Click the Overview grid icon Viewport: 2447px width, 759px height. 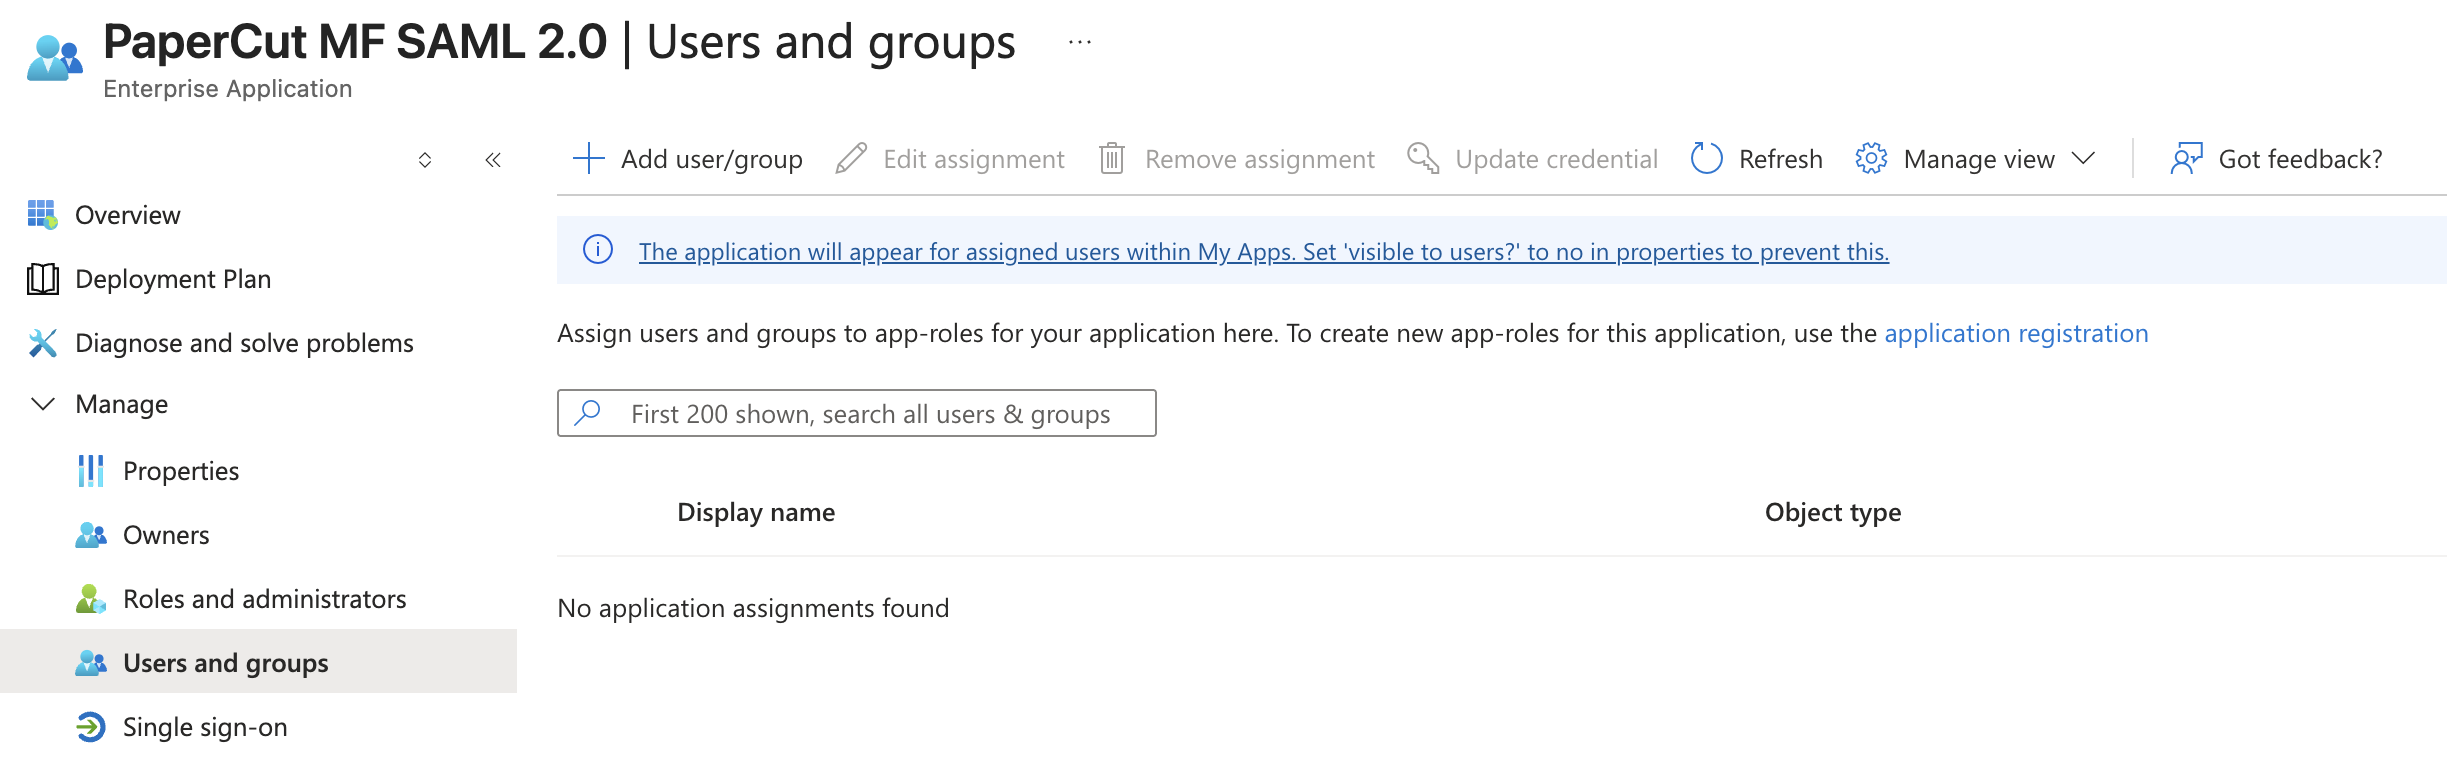pos(42,214)
